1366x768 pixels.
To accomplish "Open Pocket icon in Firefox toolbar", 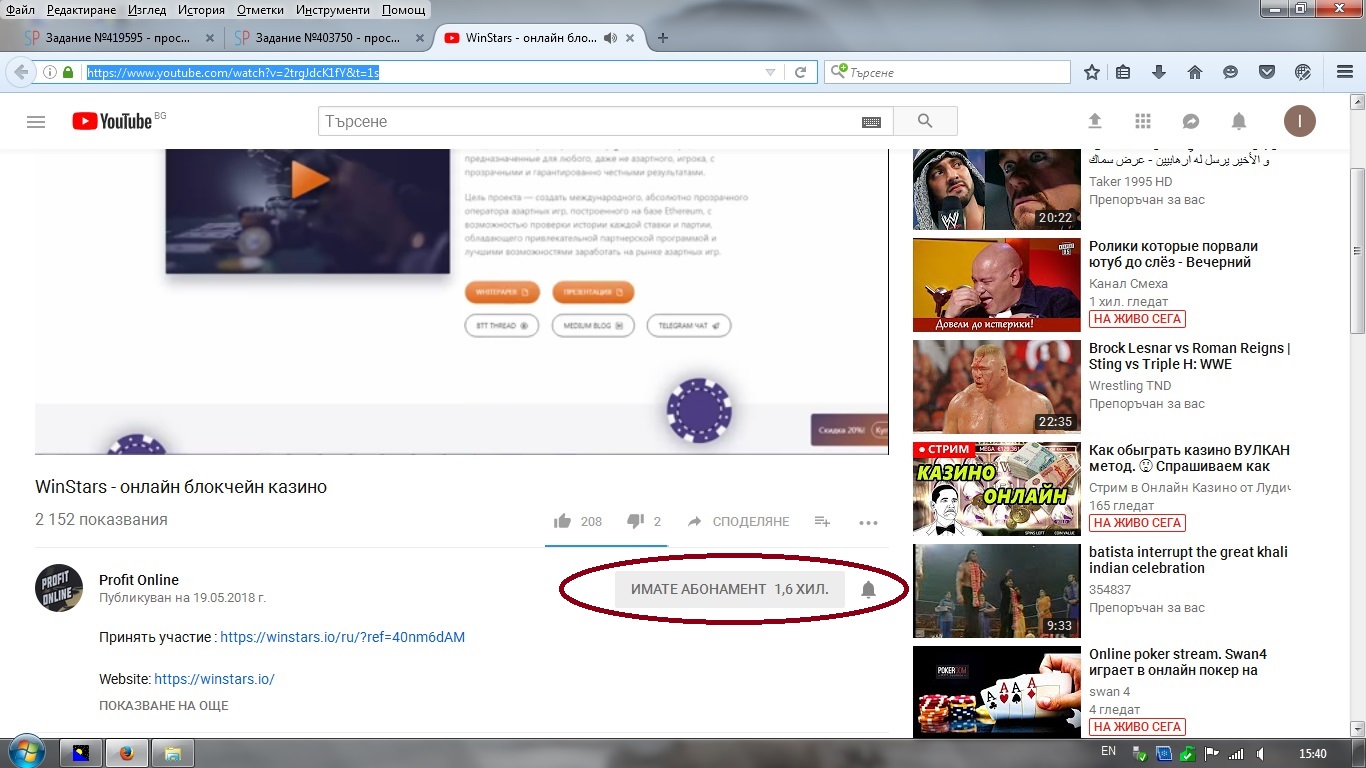I will click(1266, 72).
